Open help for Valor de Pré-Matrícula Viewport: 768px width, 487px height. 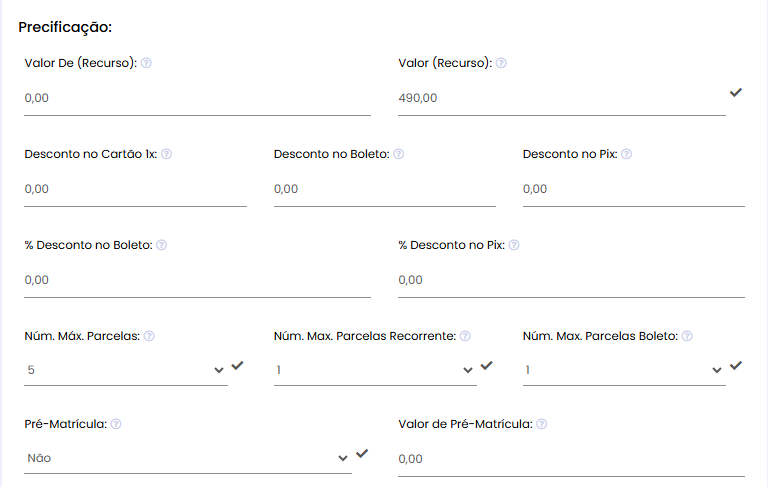[x=542, y=424]
